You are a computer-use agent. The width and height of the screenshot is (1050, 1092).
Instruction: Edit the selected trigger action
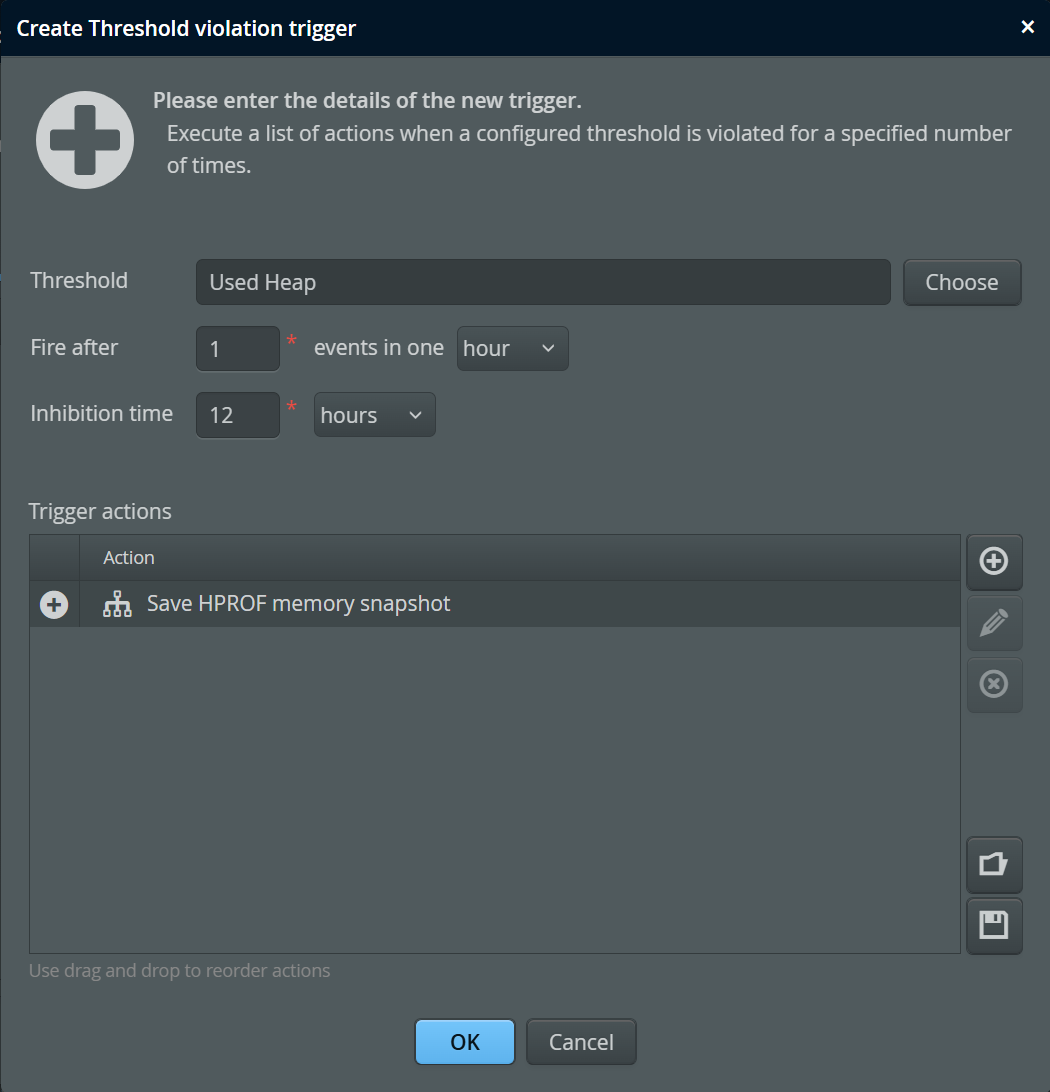[993, 623]
